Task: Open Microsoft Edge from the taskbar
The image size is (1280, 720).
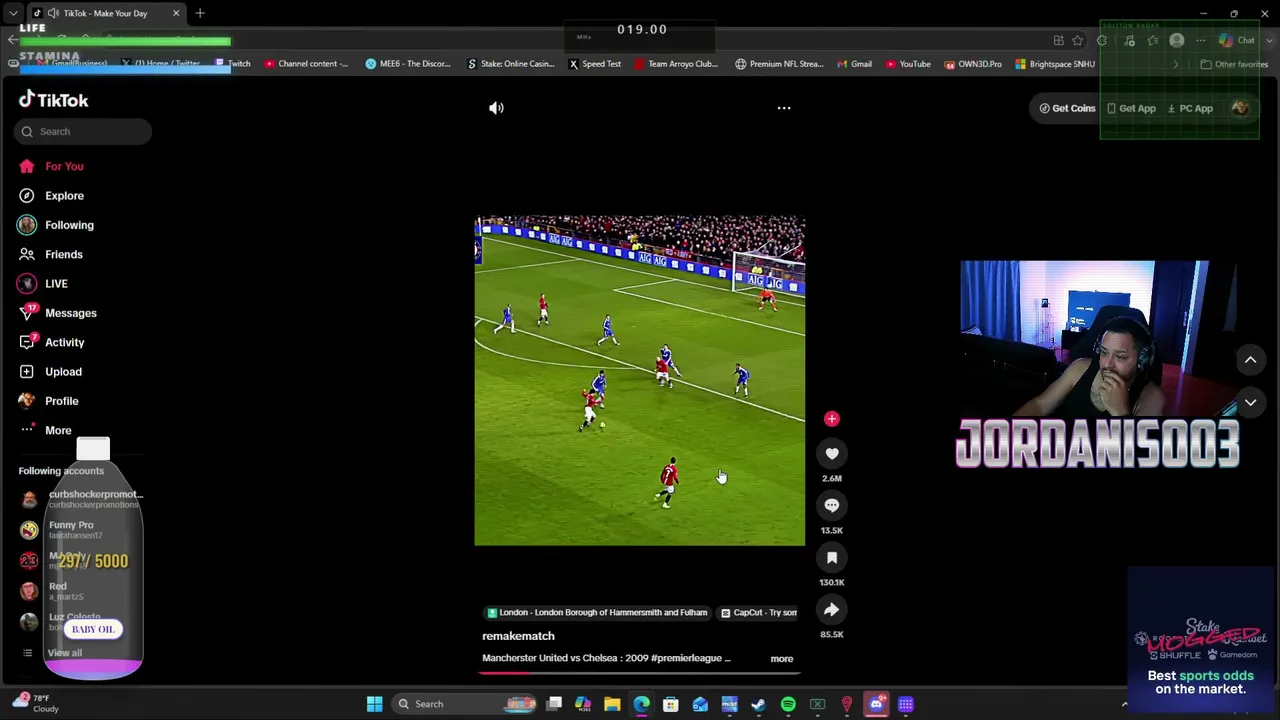Action: 641,704
